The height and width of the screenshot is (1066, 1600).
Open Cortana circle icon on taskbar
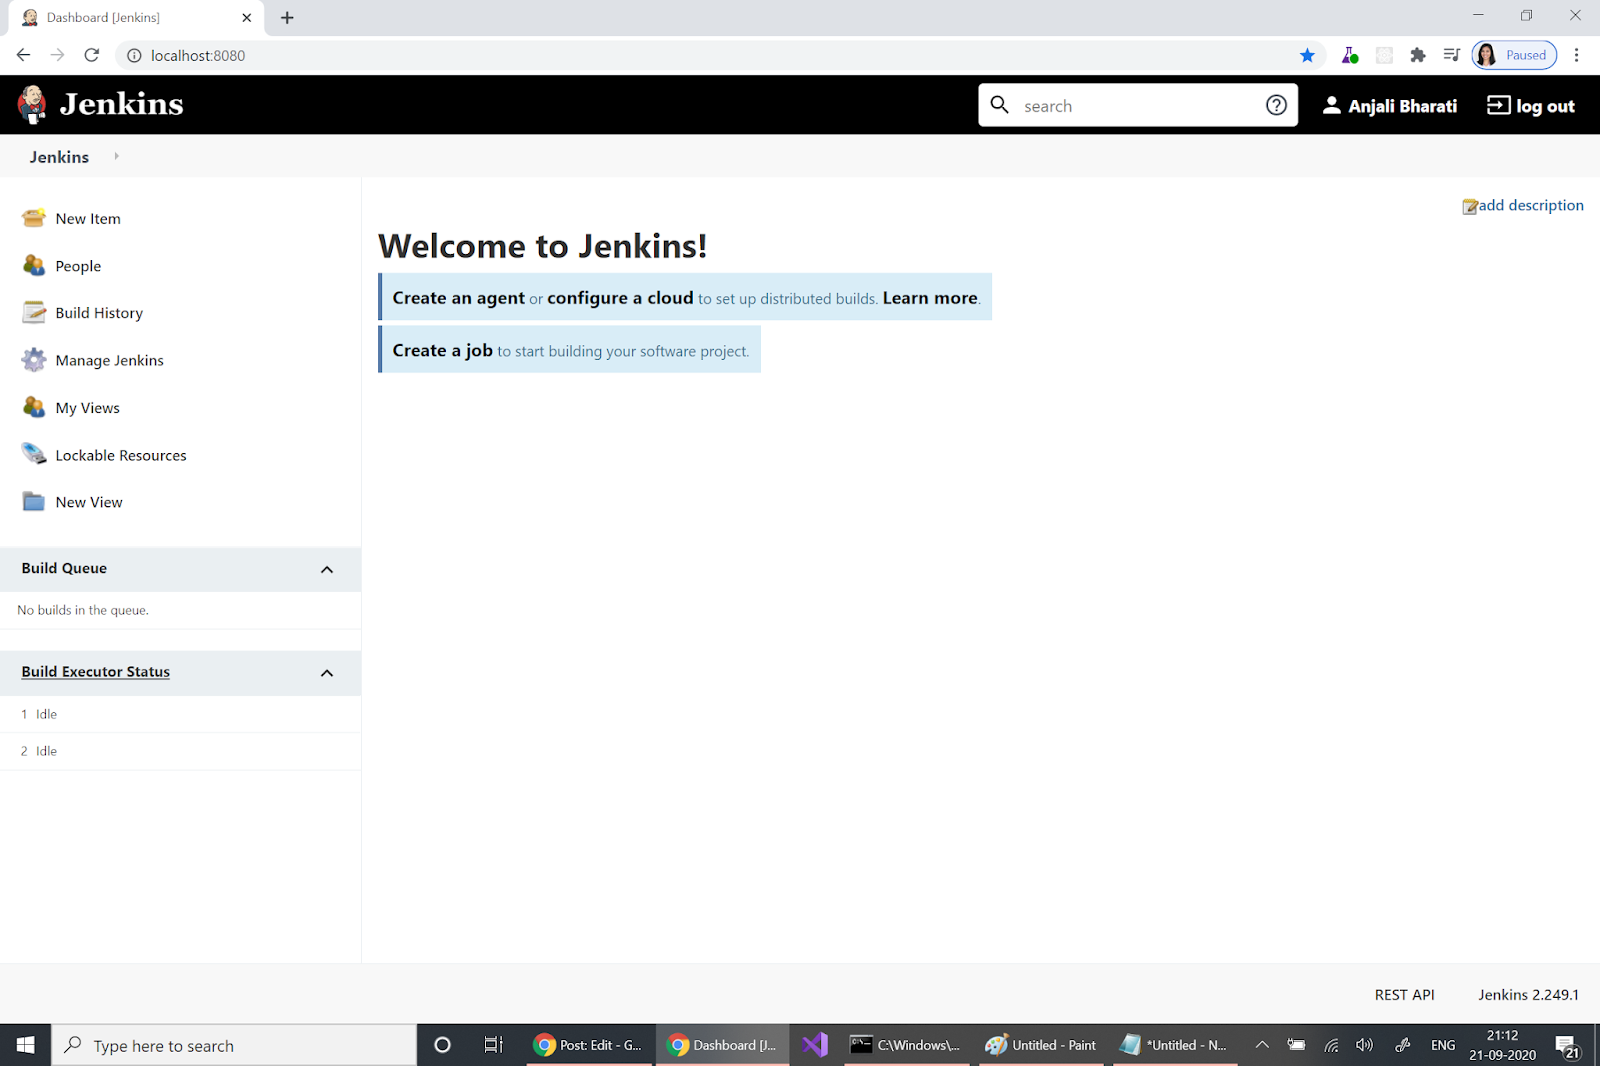(x=442, y=1045)
